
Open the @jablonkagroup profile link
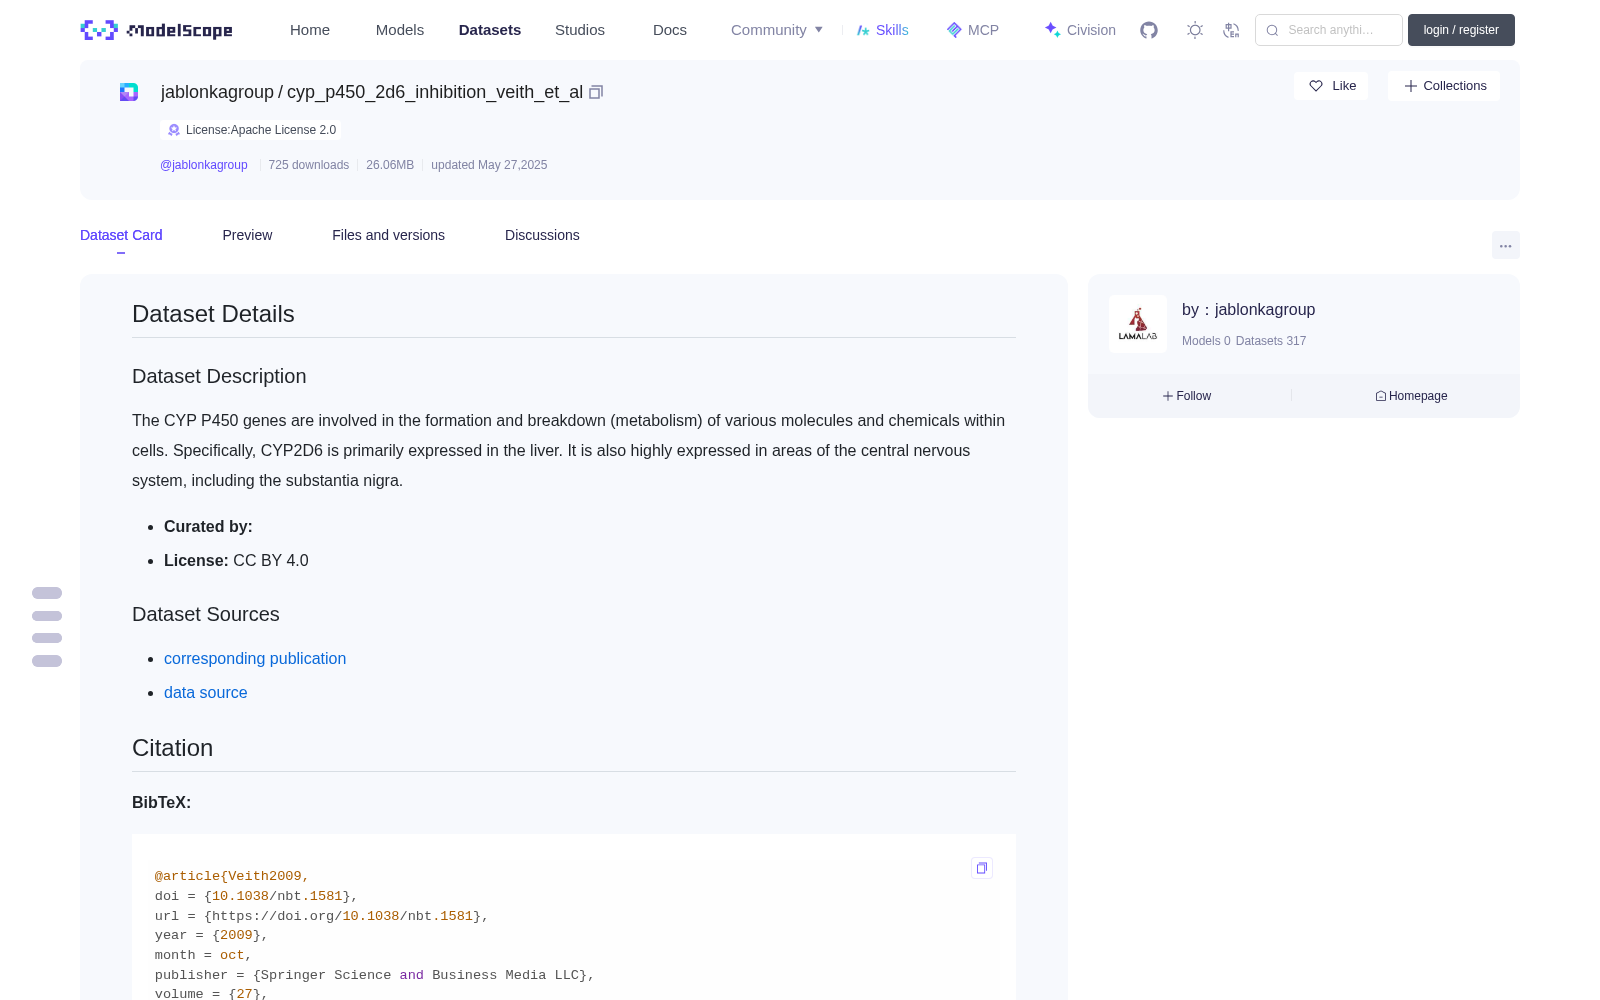tap(204, 165)
